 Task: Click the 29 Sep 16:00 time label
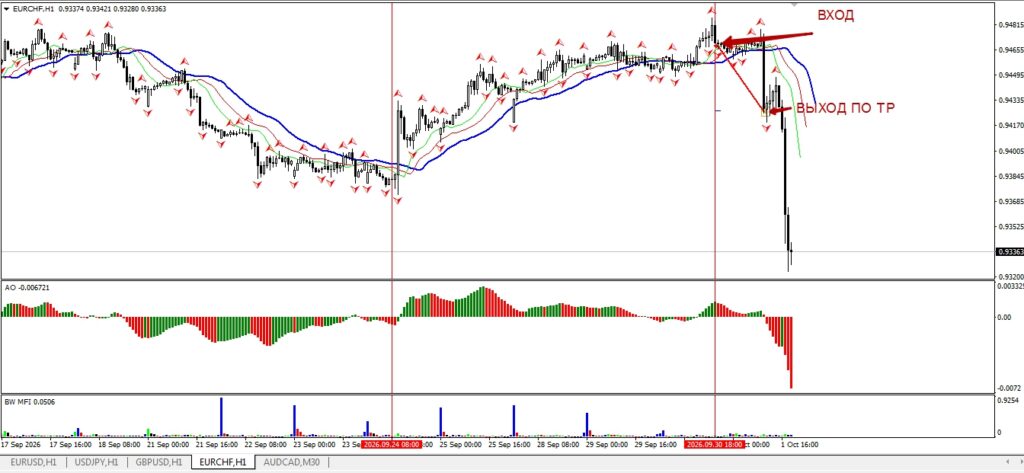(655, 444)
